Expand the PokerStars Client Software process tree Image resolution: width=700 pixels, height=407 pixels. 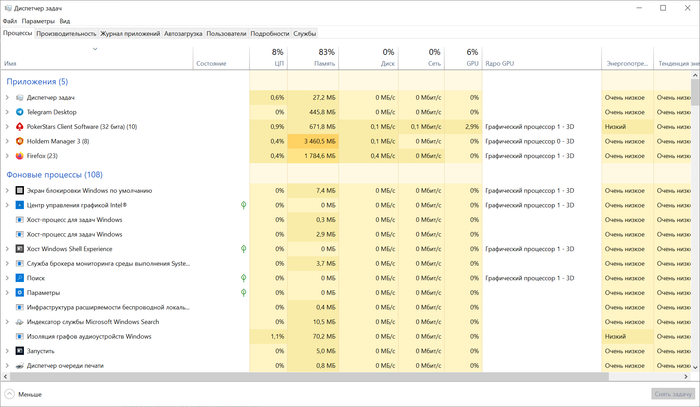coord(7,127)
